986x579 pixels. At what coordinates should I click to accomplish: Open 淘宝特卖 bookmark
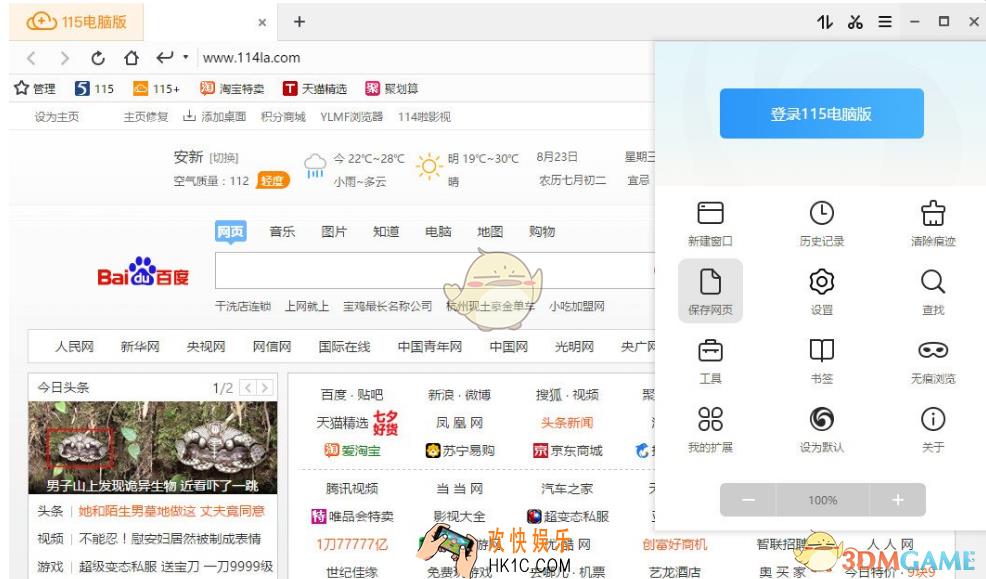(232, 89)
